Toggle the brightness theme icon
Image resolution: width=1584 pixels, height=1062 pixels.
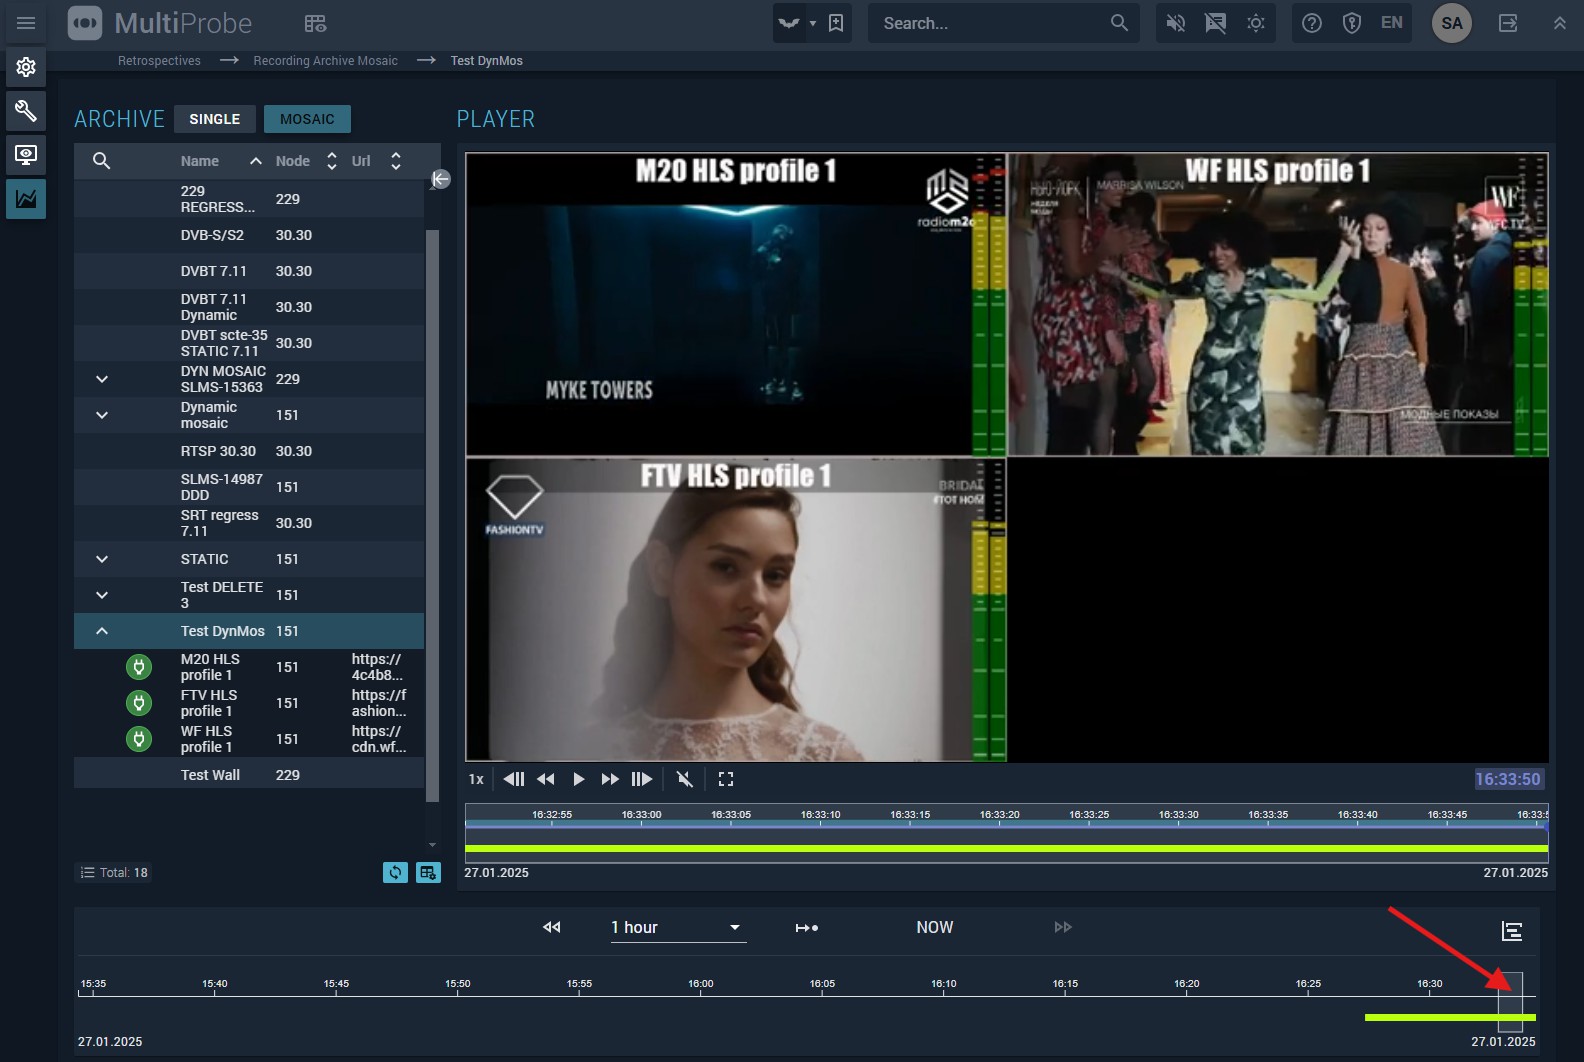(1256, 23)
